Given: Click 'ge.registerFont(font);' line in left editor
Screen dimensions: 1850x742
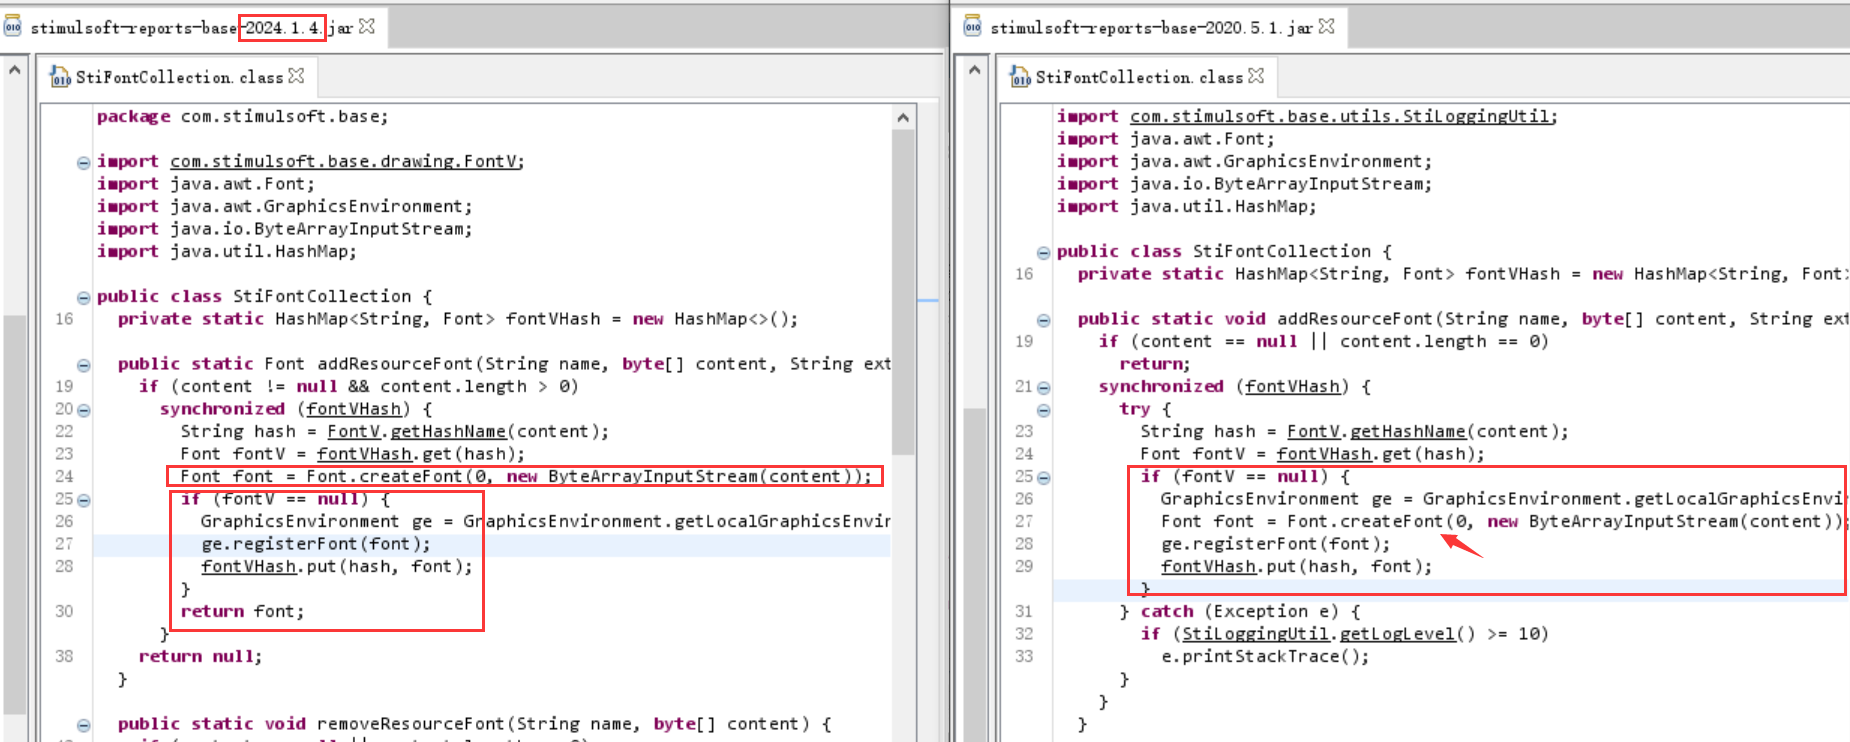Looking at the screenshot, I should [316, 544].
